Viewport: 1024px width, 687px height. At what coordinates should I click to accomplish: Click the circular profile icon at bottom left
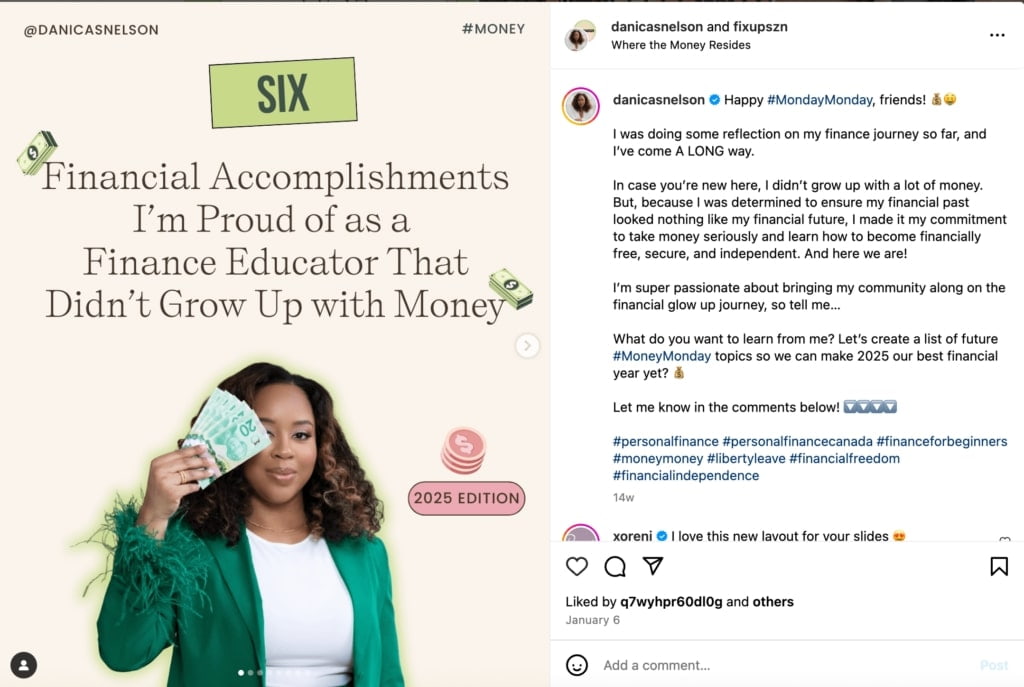tap(24, 663)
